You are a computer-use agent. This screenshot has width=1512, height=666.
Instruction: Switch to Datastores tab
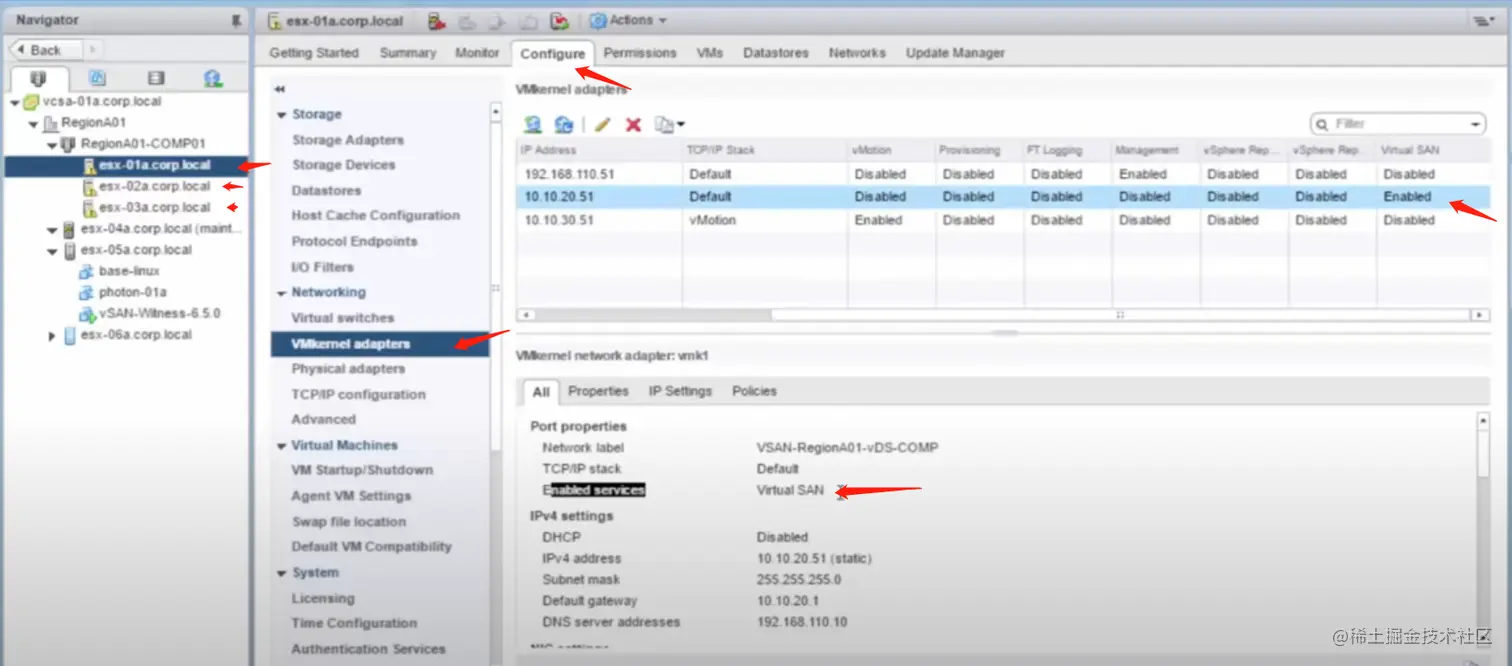pos(776,53)
